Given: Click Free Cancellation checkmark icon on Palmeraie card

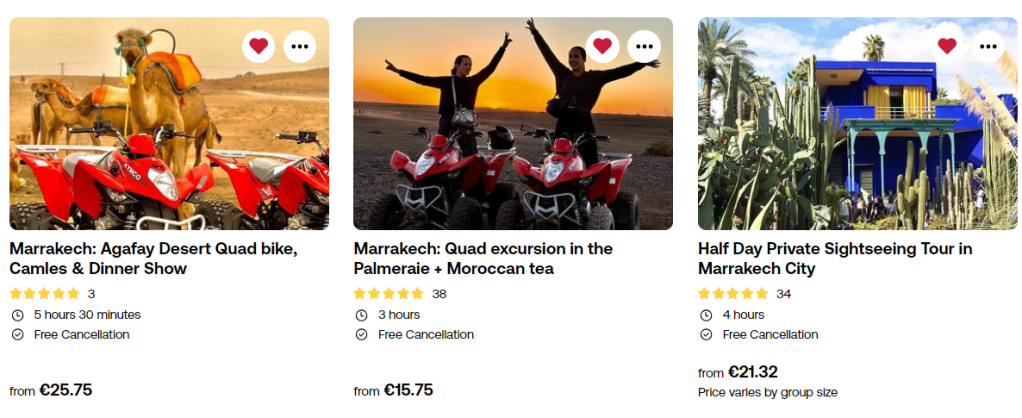Looking at the screenshot, I should point(361,335).
